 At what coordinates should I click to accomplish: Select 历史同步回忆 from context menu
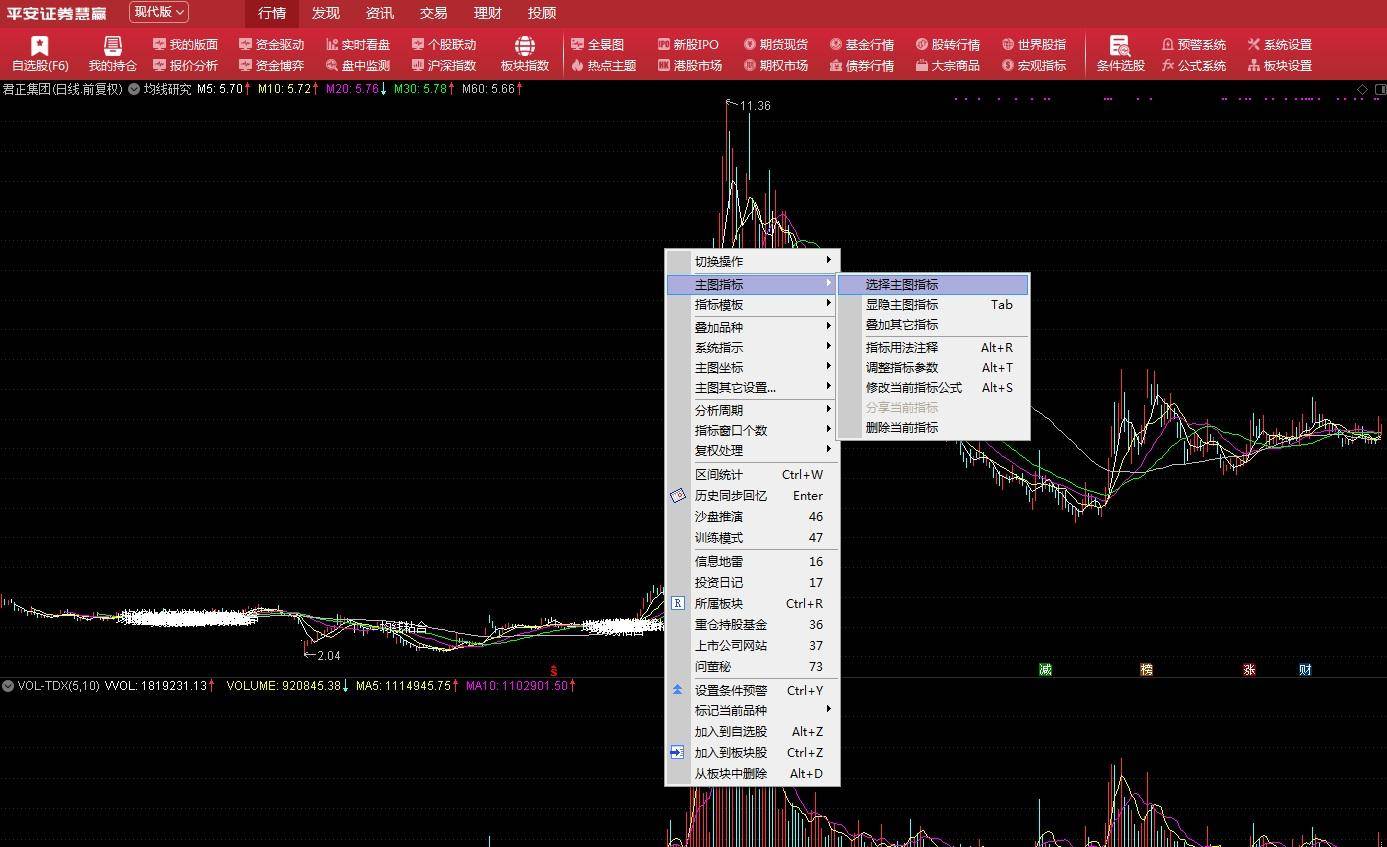click(x=752, y=495)
